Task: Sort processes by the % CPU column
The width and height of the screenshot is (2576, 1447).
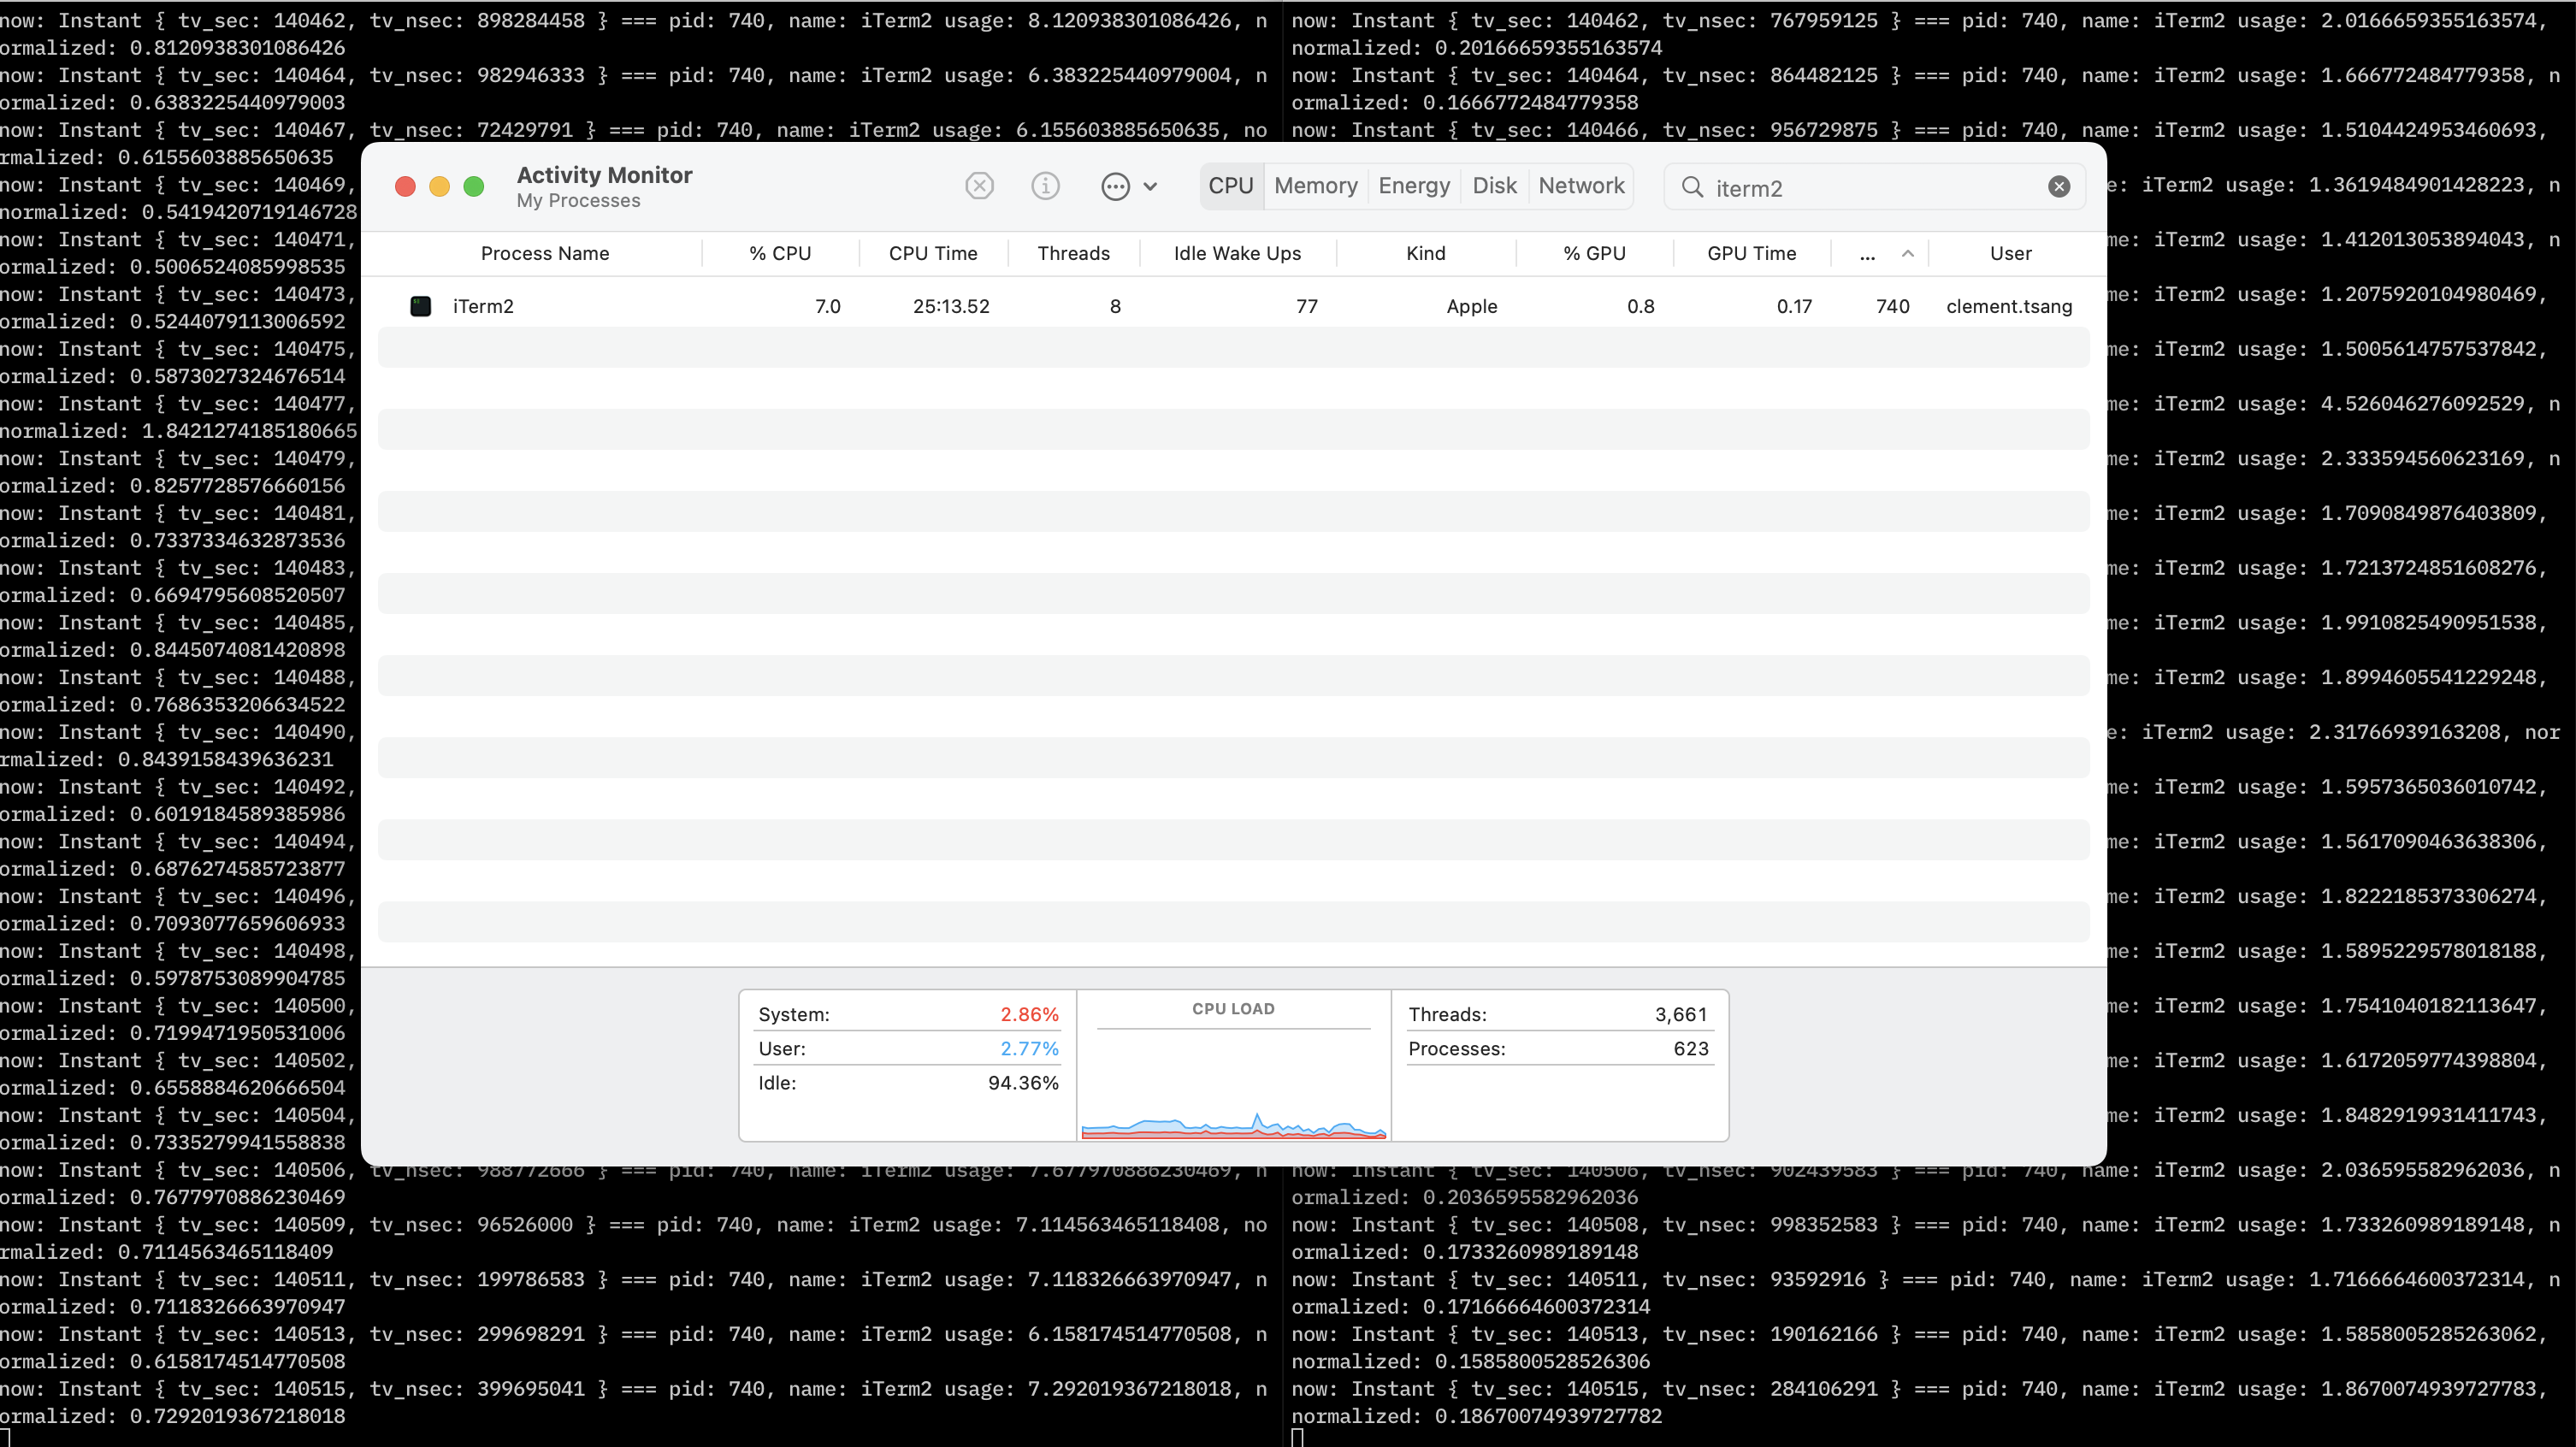Action: pos(780,253)
